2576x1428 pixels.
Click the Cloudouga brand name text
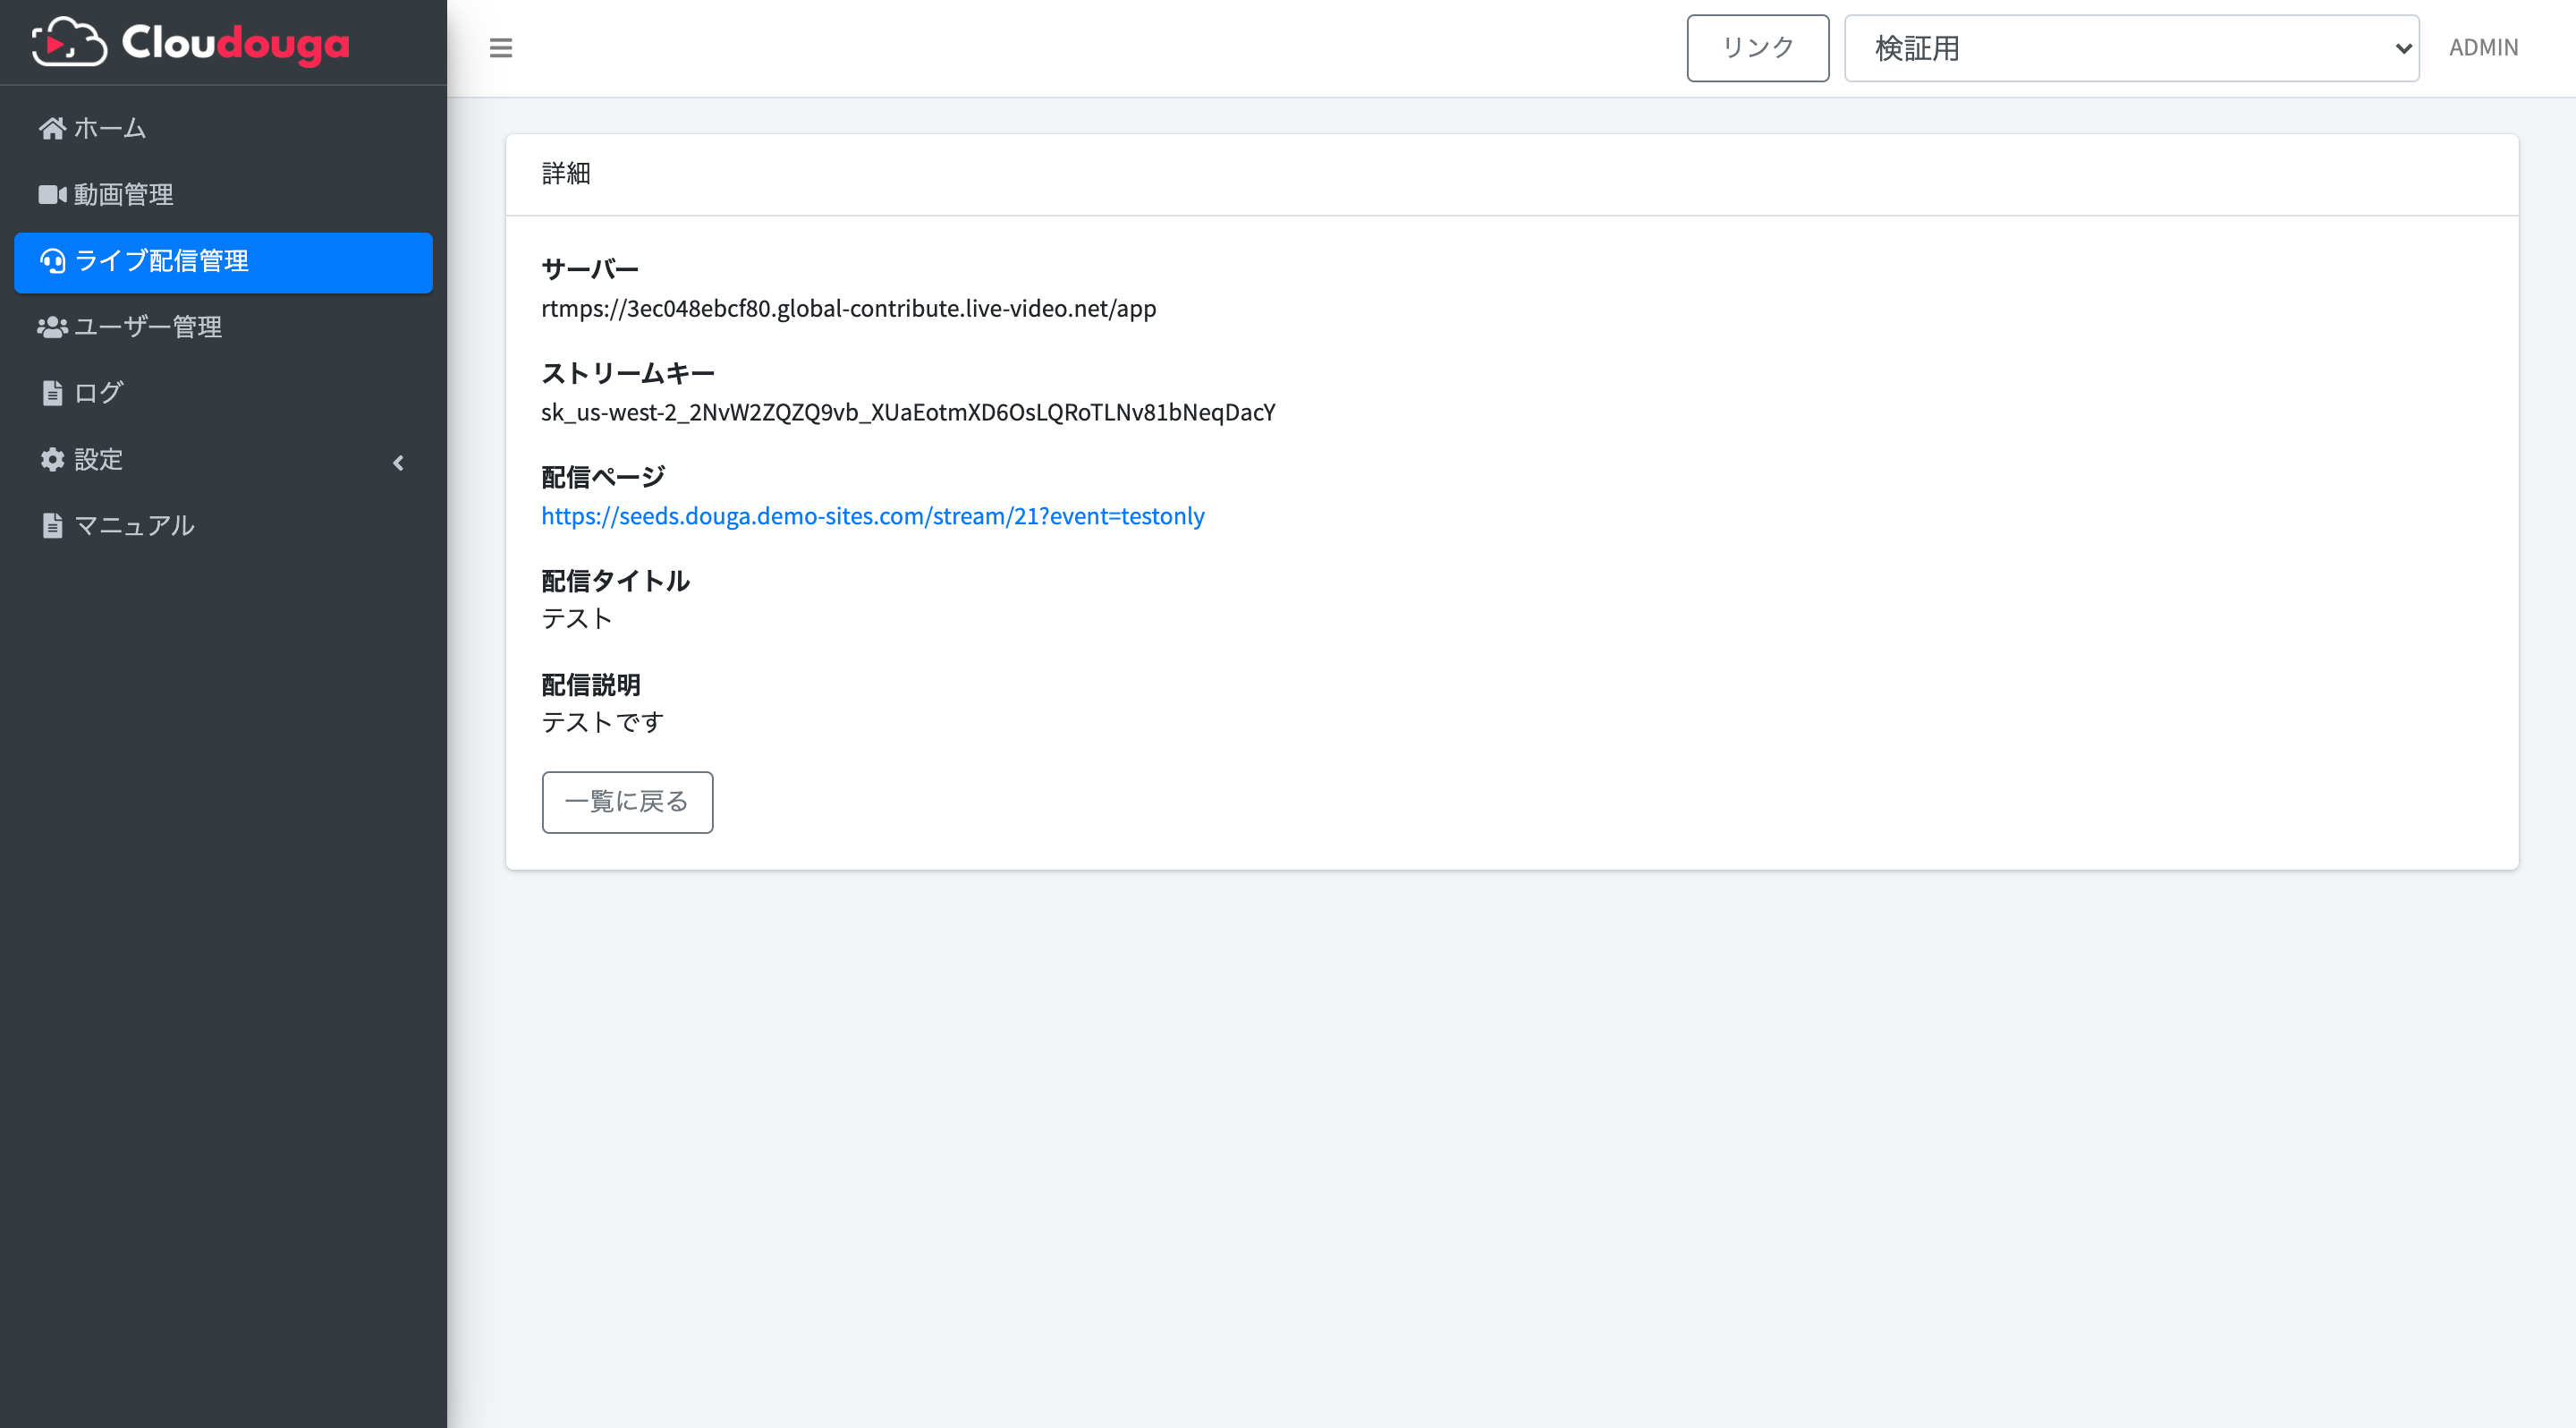tap(236, 44)
